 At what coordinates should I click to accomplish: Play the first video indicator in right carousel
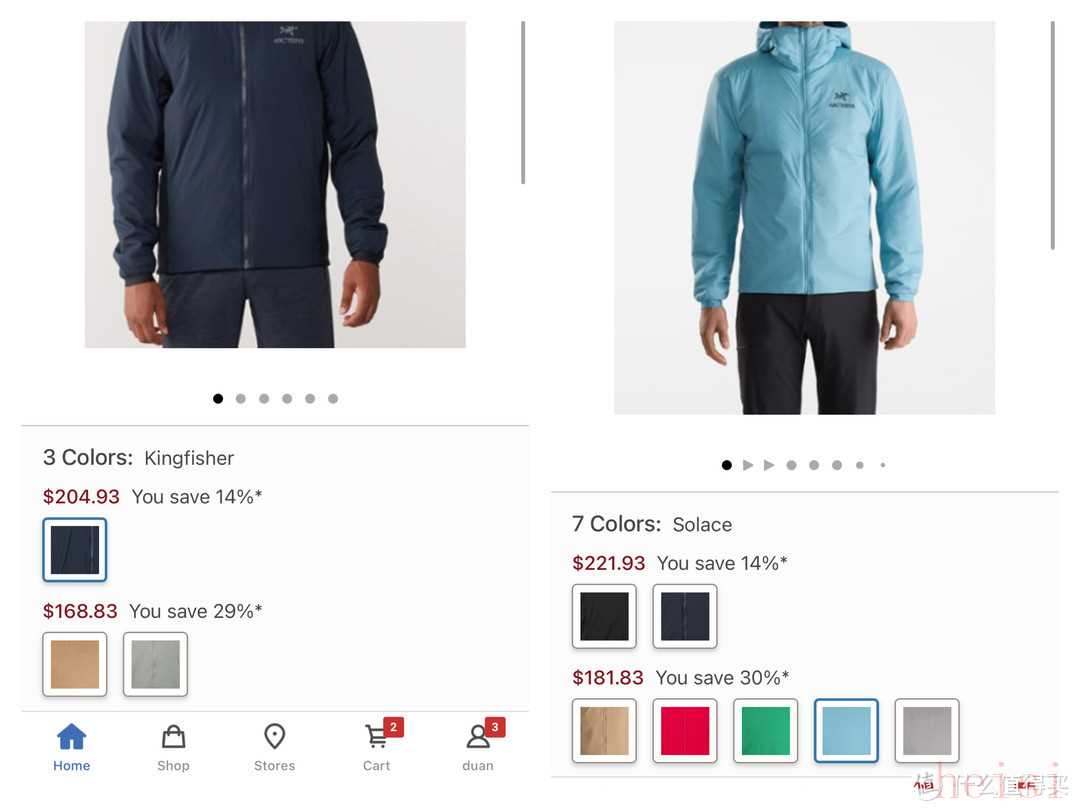(748, 465)
